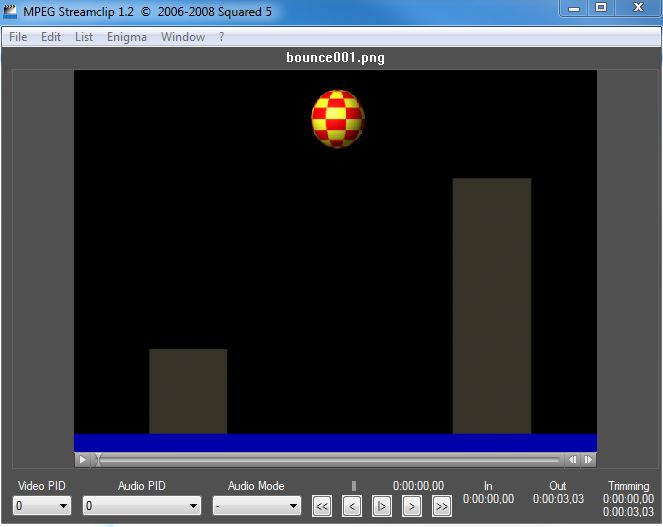Close the MPEG Streamclip window

638,8
